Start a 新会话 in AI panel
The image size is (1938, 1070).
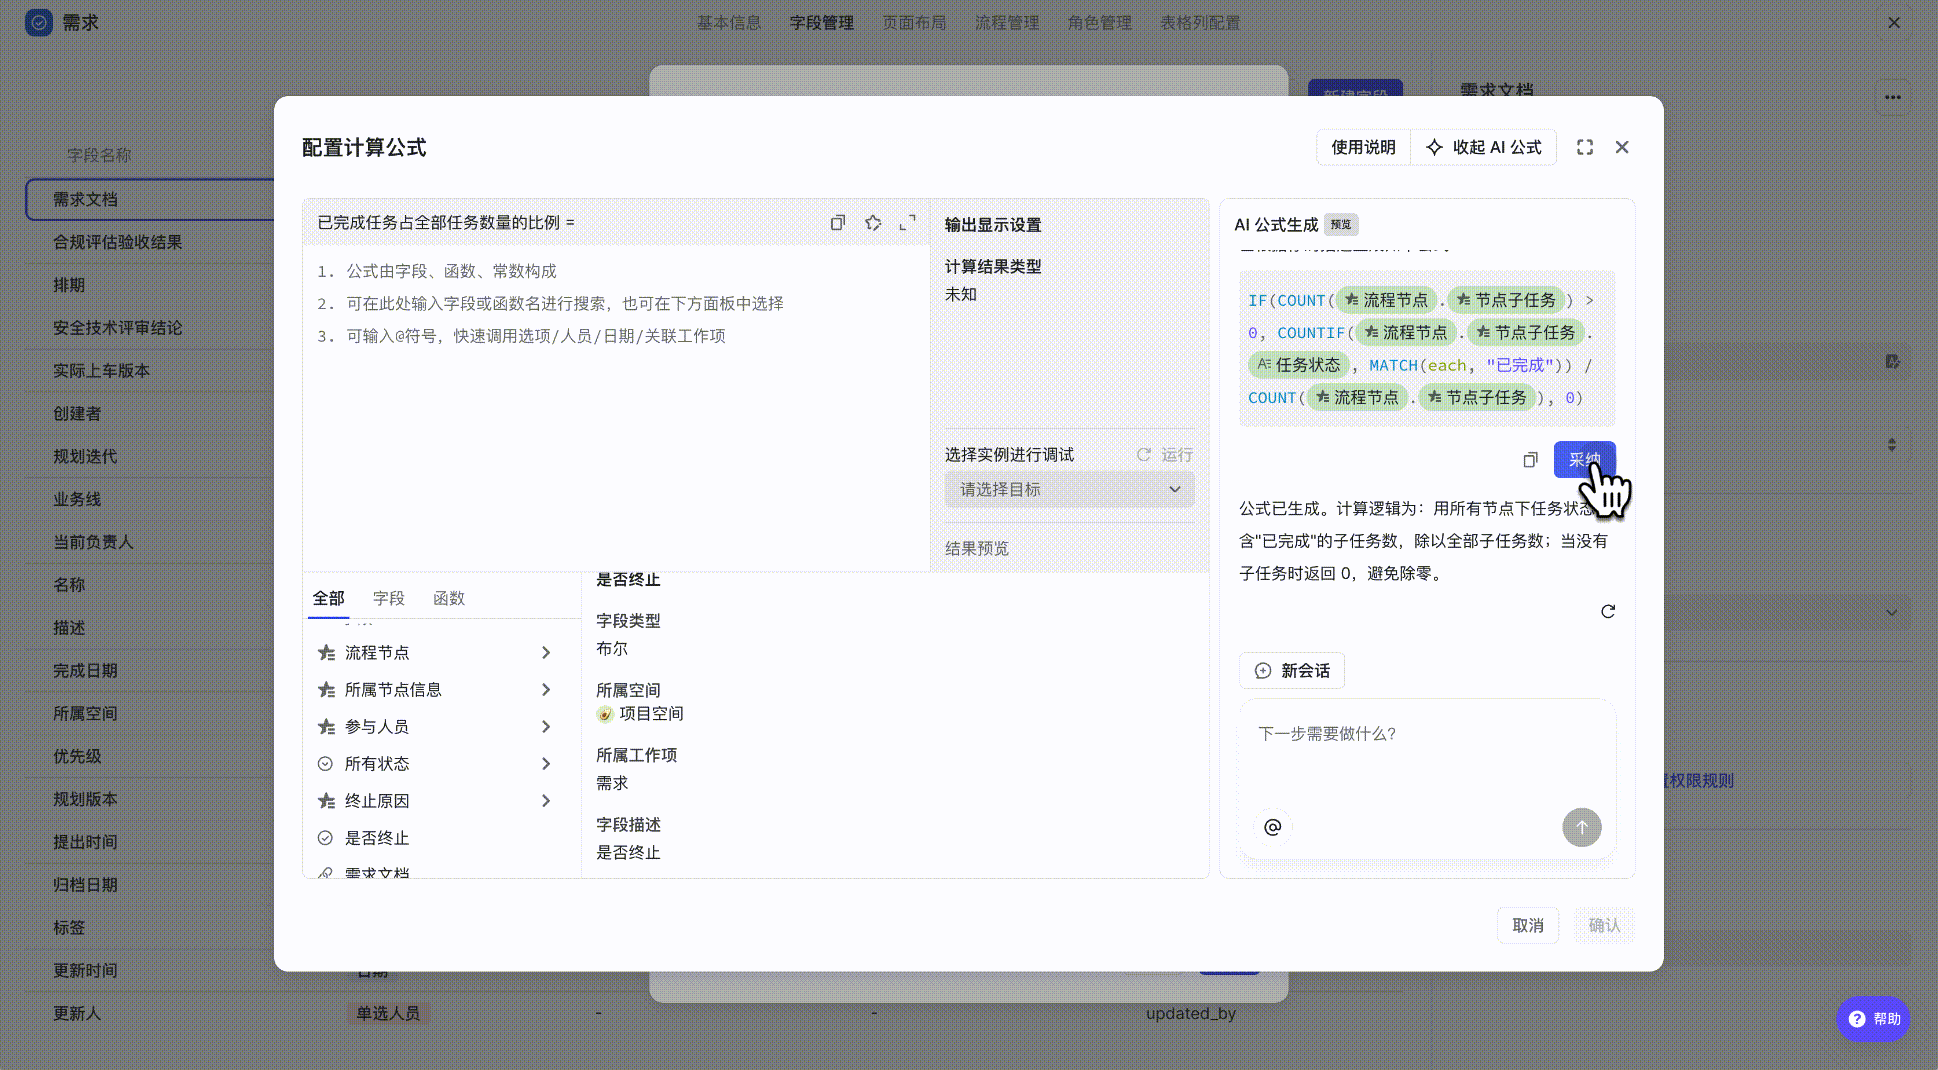point(1292,671)
